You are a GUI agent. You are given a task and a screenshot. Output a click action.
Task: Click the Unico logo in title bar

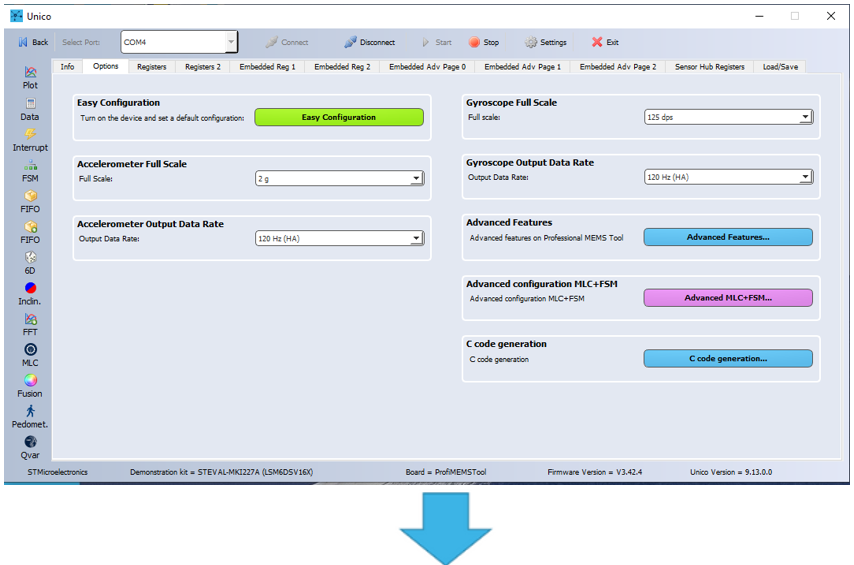tap(17, 16)
